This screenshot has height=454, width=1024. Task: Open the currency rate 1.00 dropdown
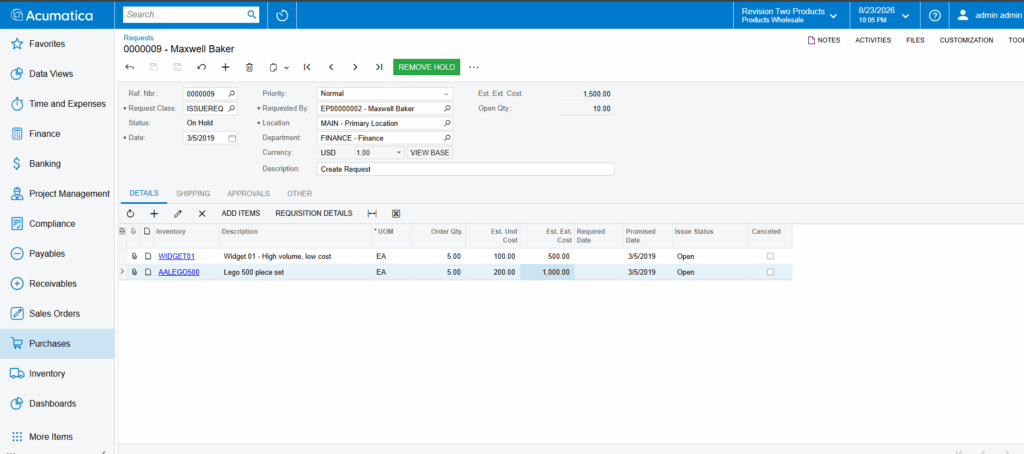[x=400, y=153]
